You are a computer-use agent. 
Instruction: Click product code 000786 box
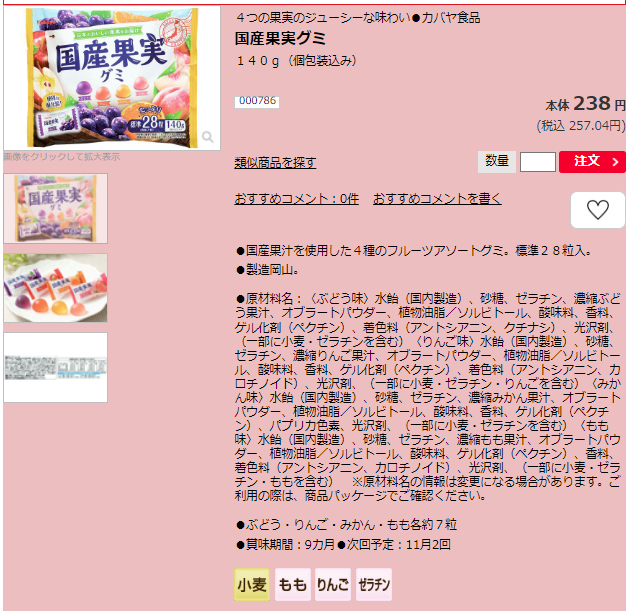tap(257, 101)
